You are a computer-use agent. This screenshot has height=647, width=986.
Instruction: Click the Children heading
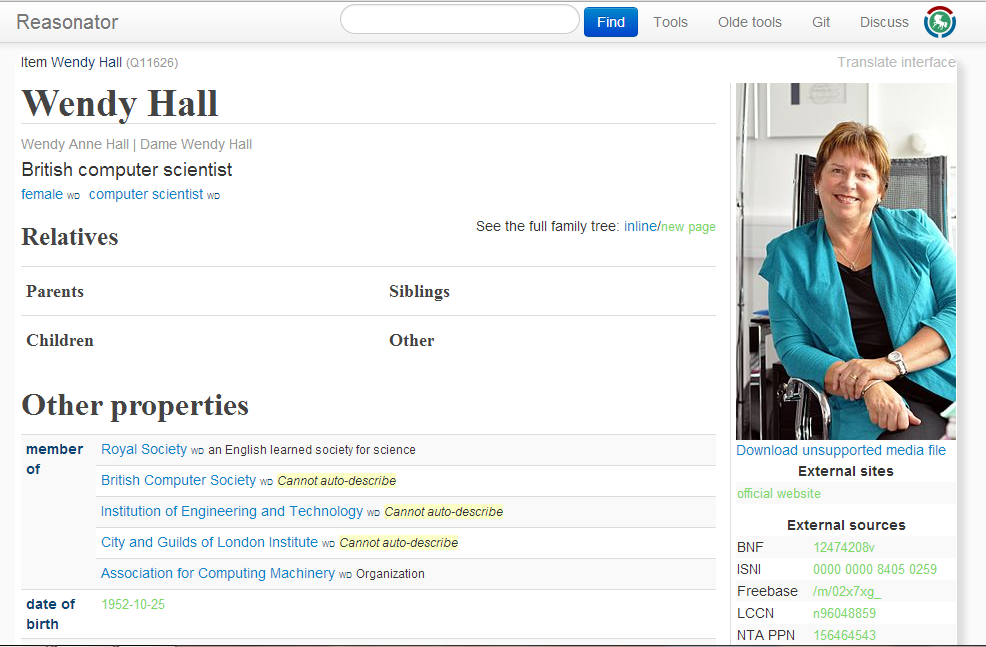click(60, 340)
